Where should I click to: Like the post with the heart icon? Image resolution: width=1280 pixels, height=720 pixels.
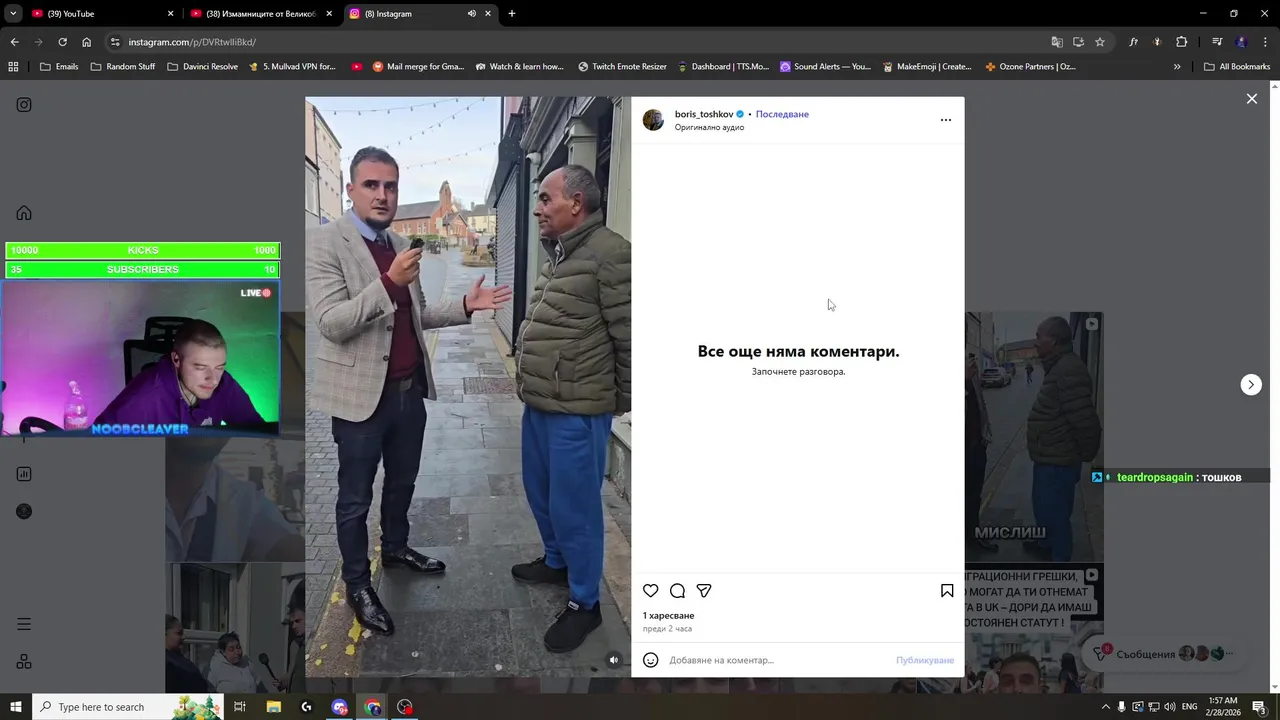point(650,591)
